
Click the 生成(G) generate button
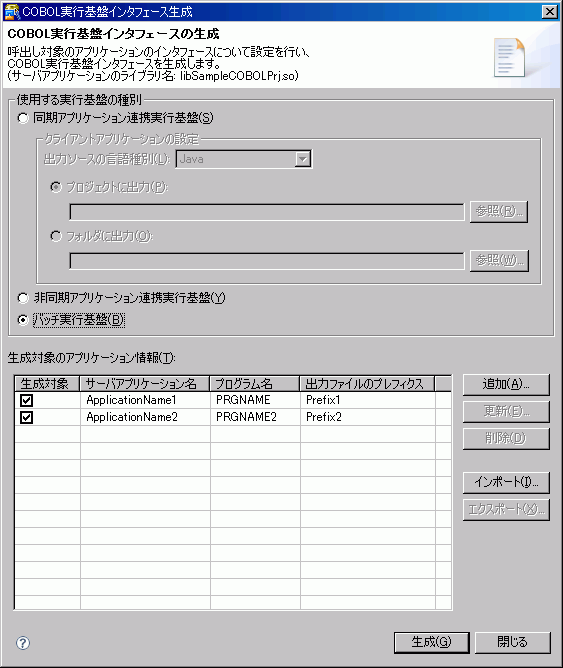(x=431, y=642)
